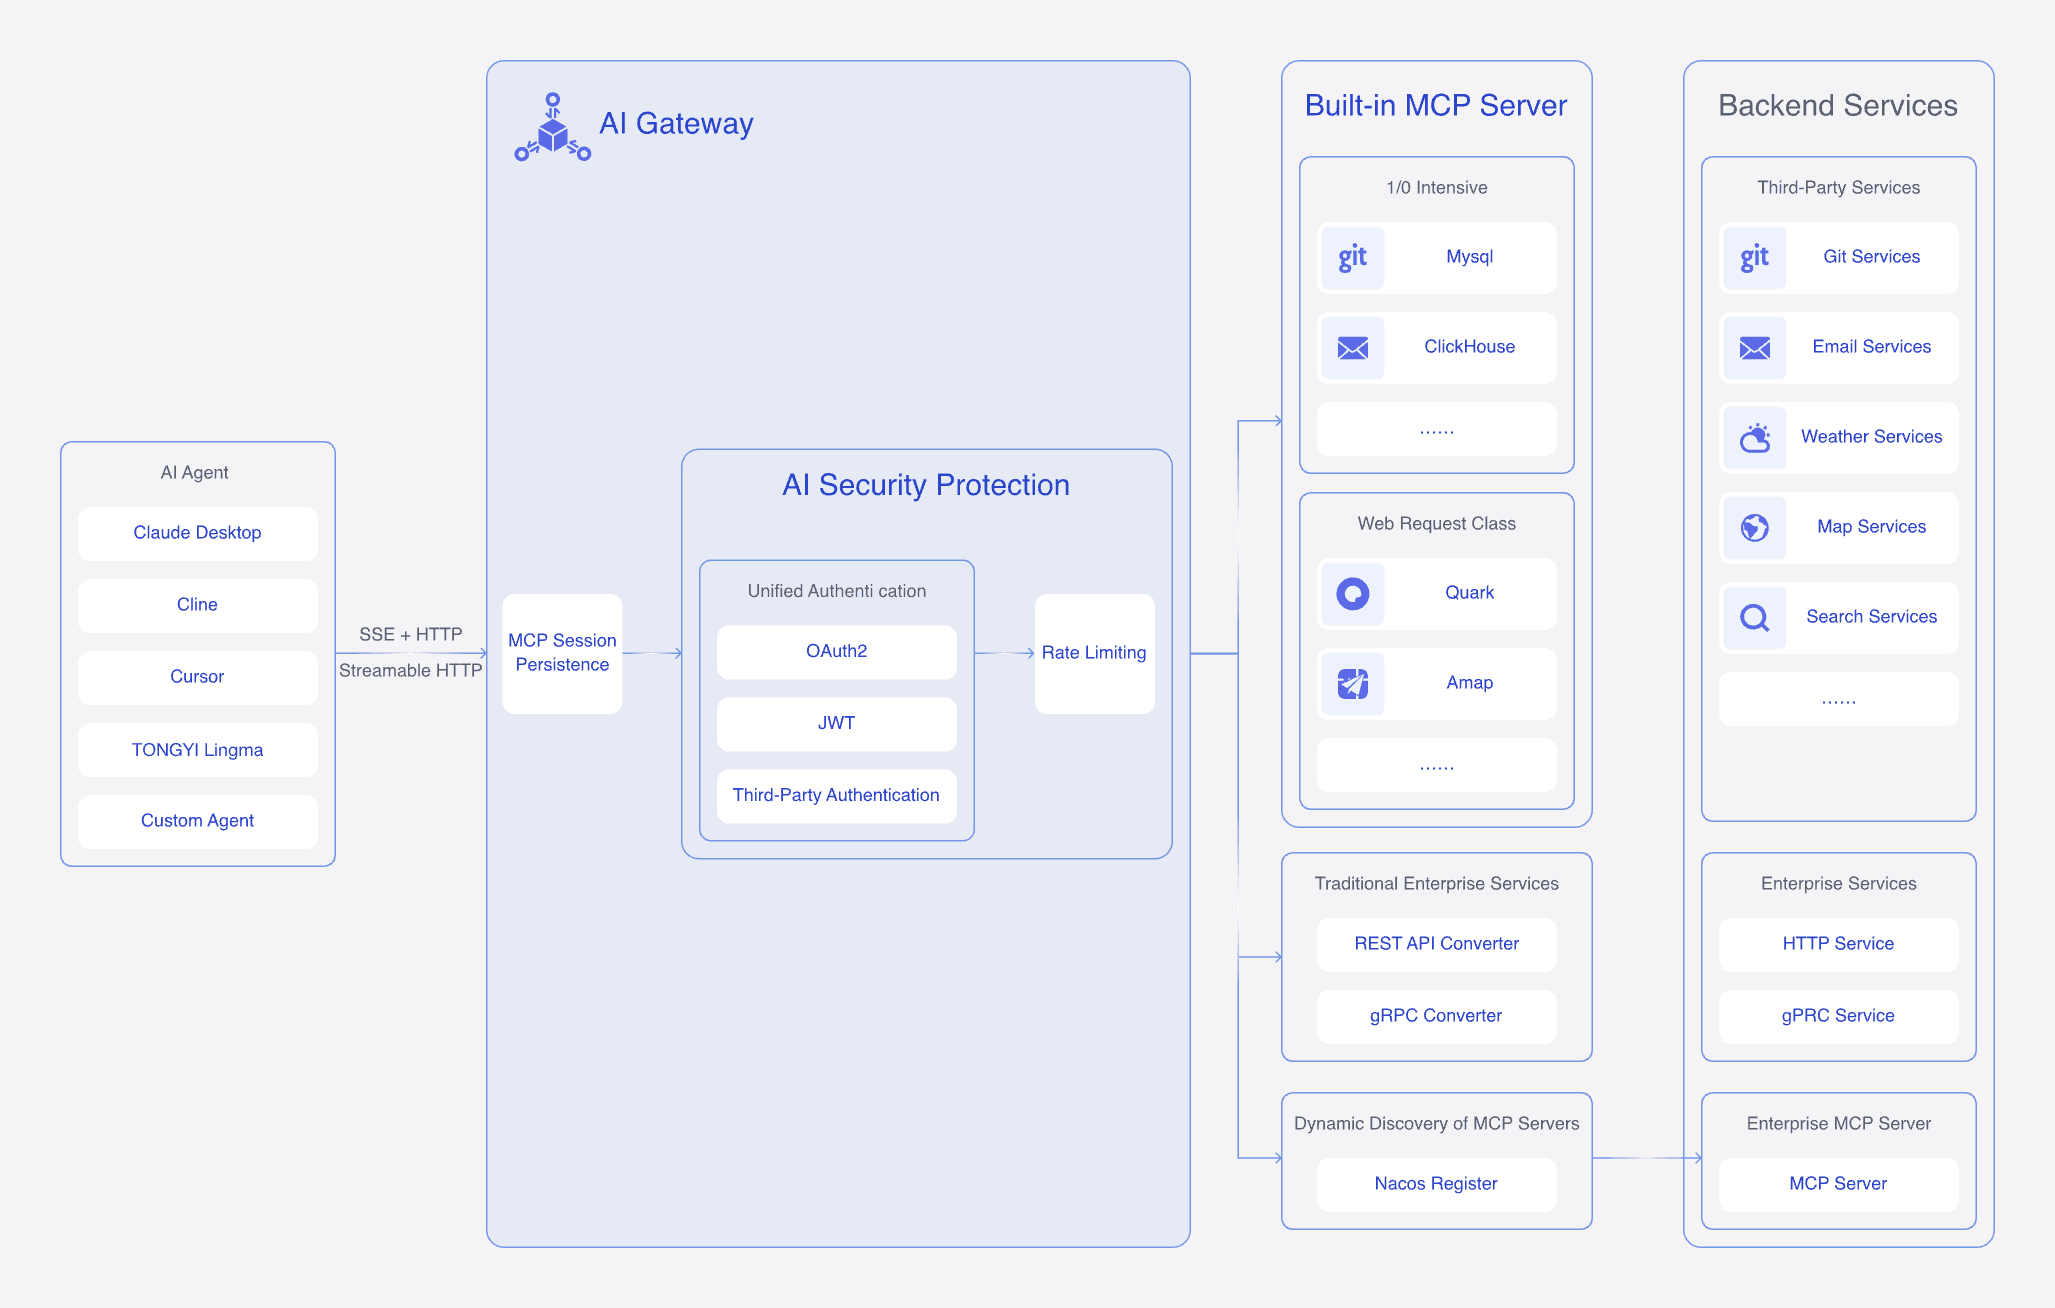
Task: Select the gPRC Service box
Action: (1838, 1016)
